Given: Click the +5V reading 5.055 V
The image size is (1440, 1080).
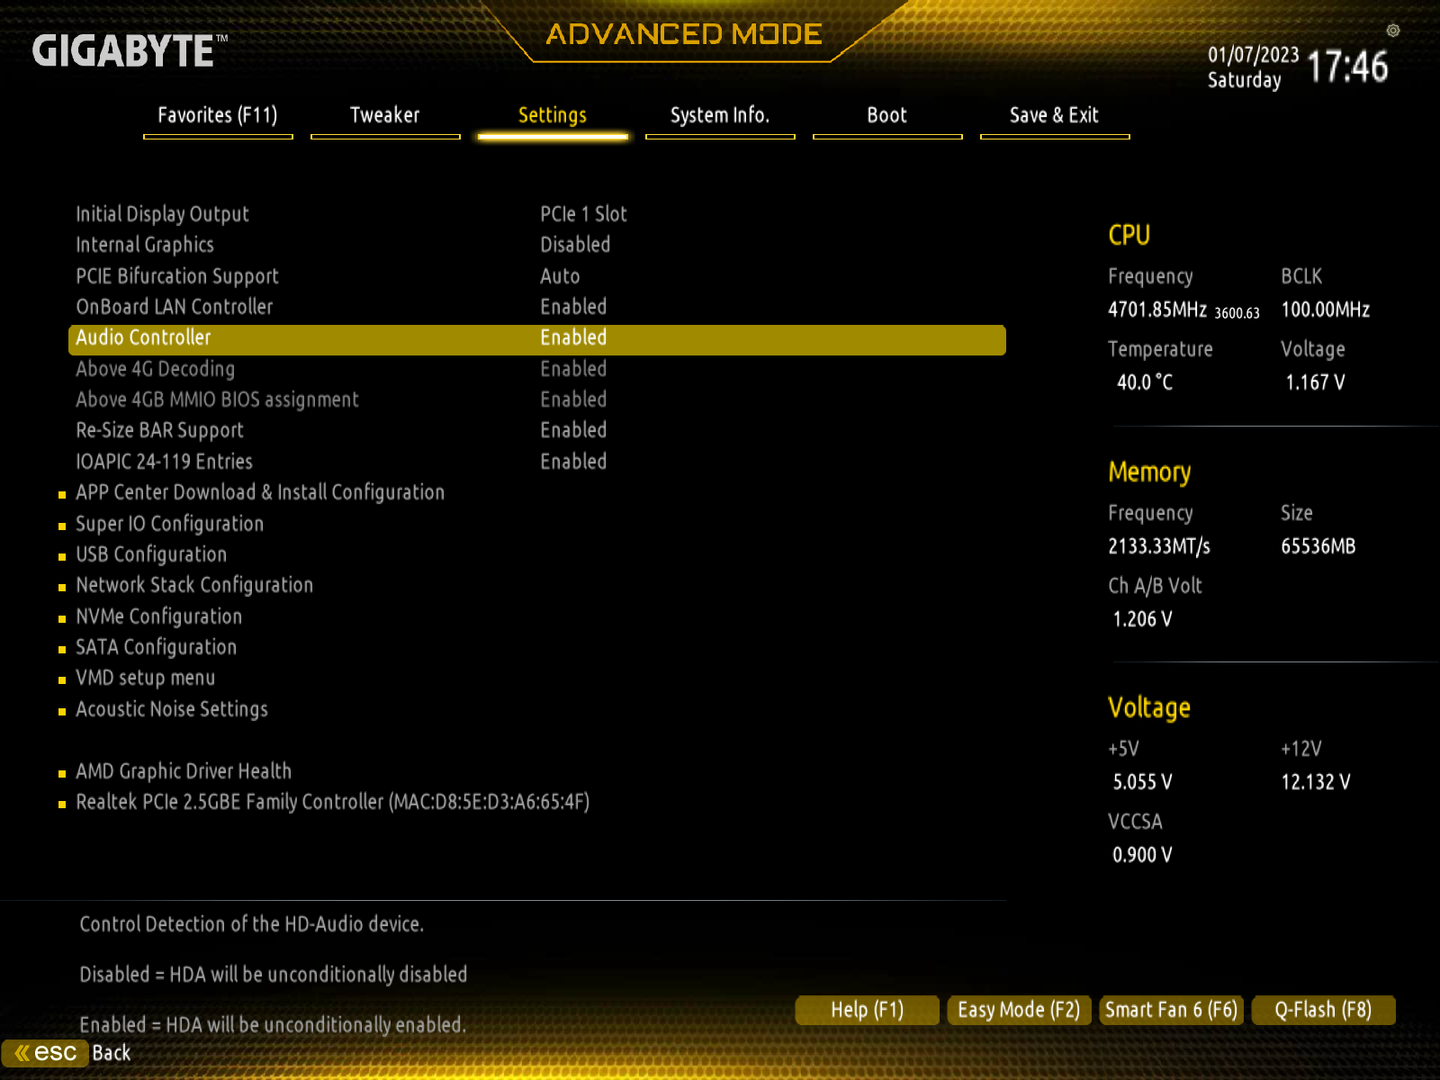Looking at the screenshot, I should (1143, 783).
